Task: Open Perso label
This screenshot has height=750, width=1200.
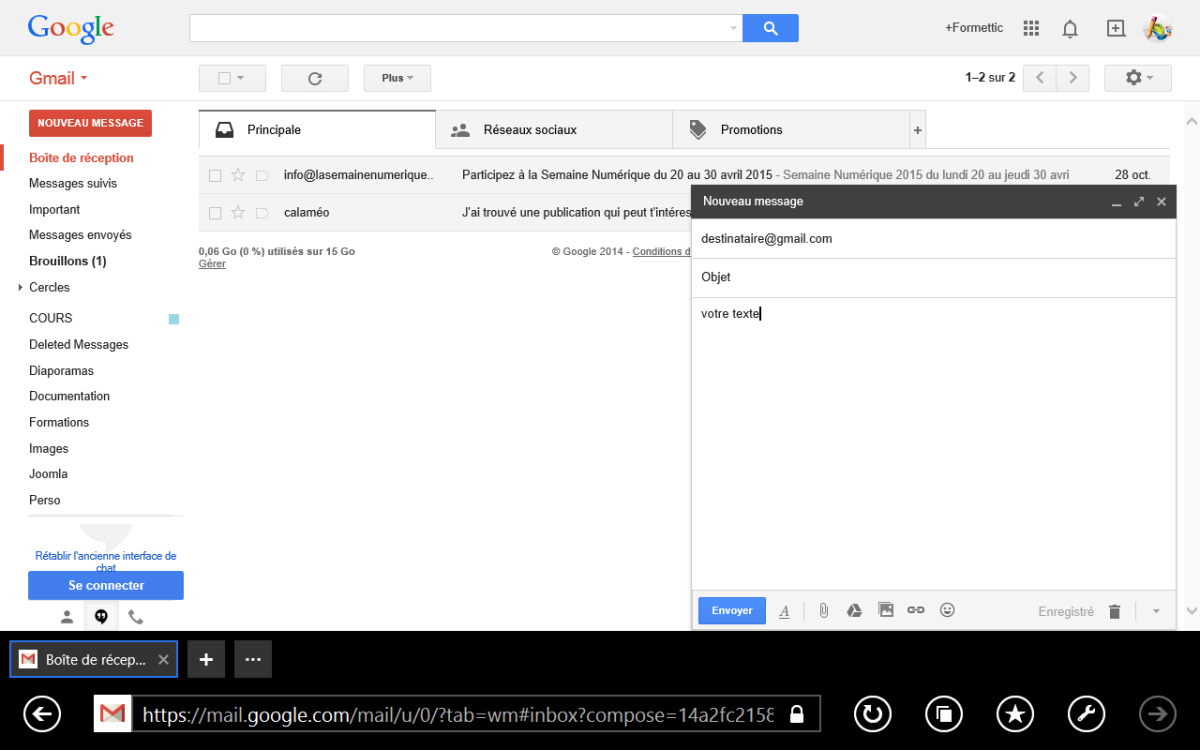Action: [45, 500]
